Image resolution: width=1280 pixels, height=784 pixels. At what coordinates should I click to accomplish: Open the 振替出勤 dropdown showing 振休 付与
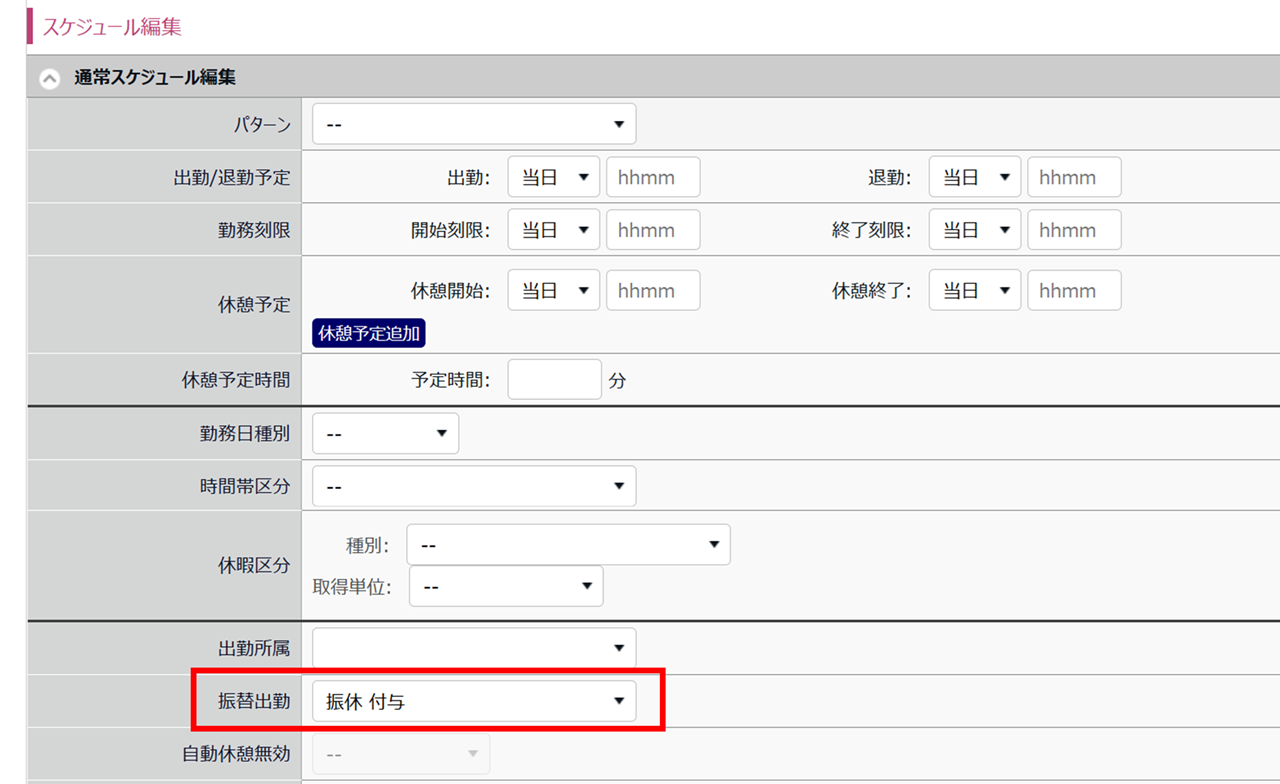(474, 701)
